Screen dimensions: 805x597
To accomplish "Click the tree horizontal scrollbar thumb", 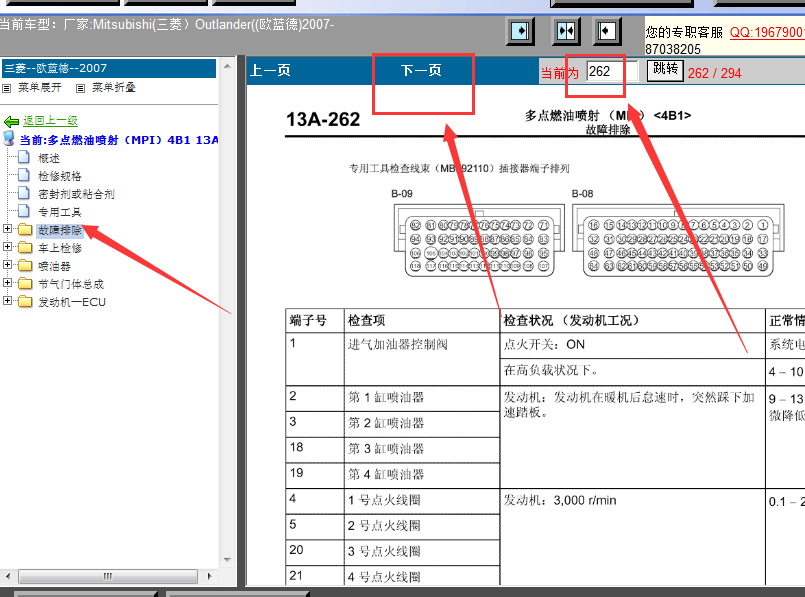I will point(108,576).
